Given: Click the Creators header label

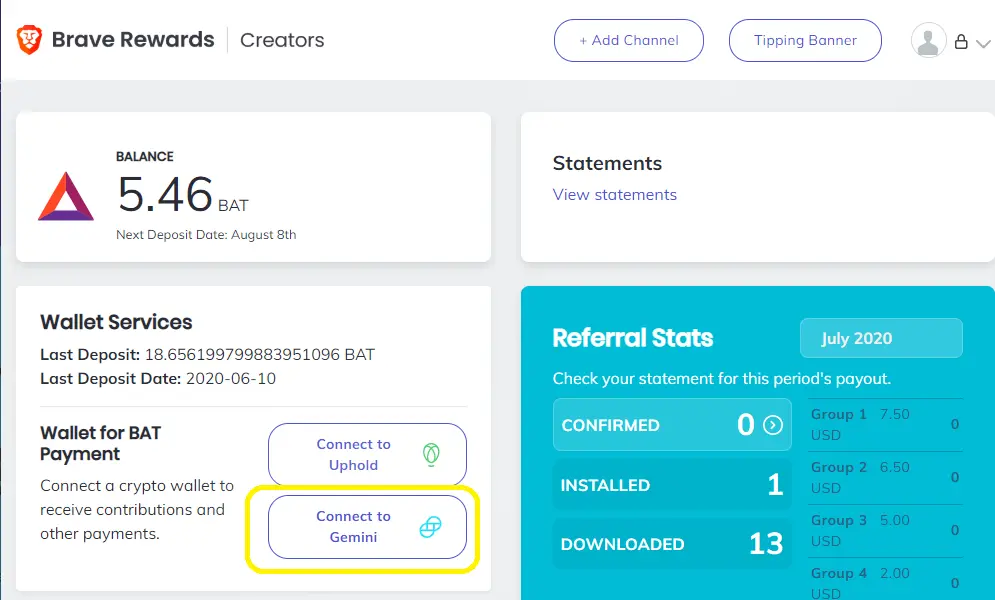Looking at the screenshot, I should (282, 40).
